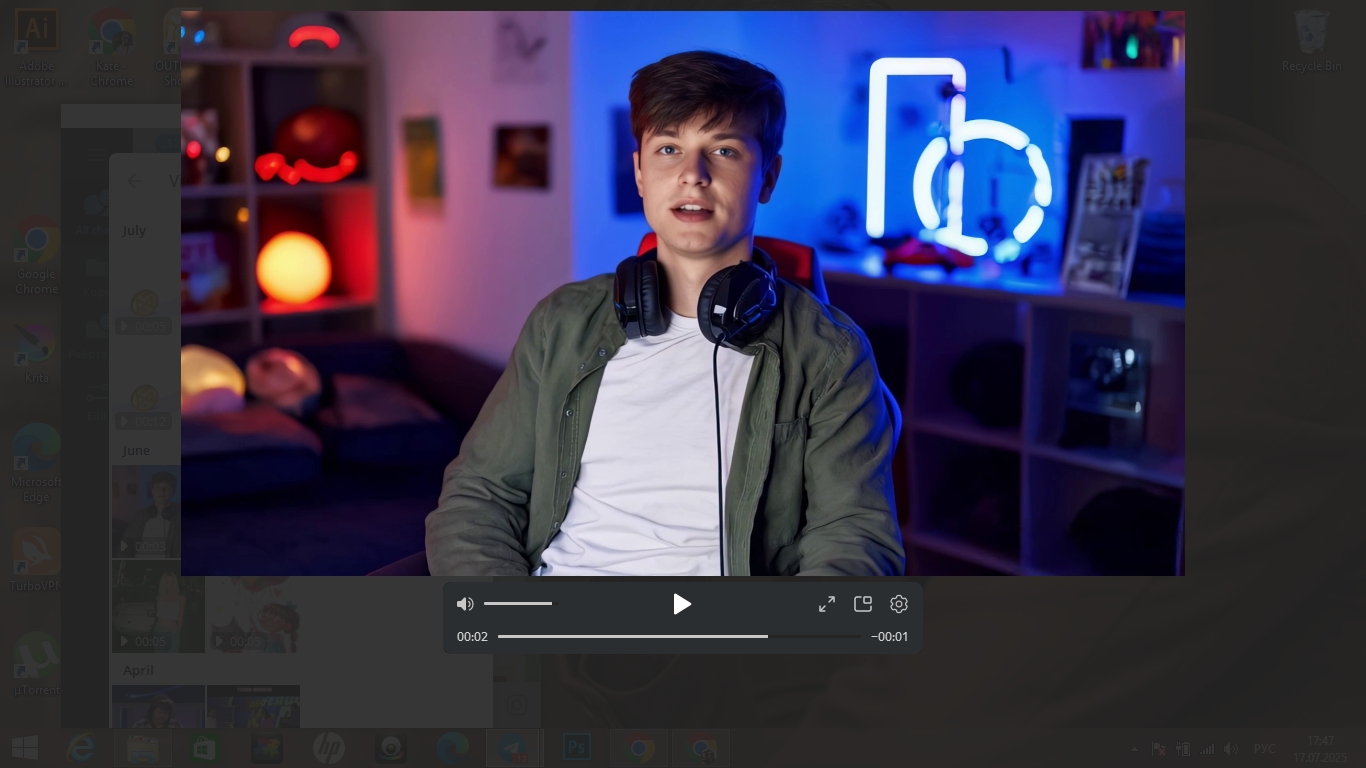Open the Microsoft Edge desktop shortcut
This screenshot has width=1366, height=768.
pos(36,463)
